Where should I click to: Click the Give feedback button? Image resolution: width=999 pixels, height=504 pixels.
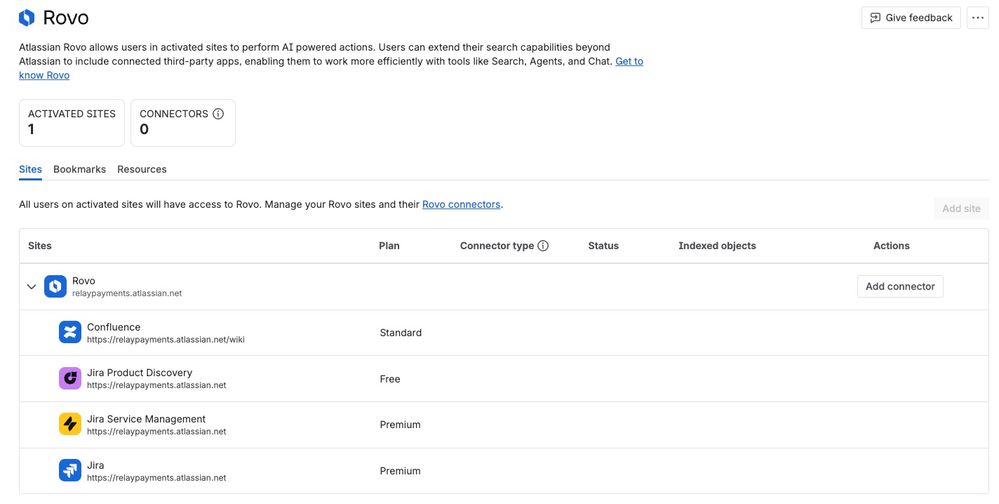coord(911,18)
